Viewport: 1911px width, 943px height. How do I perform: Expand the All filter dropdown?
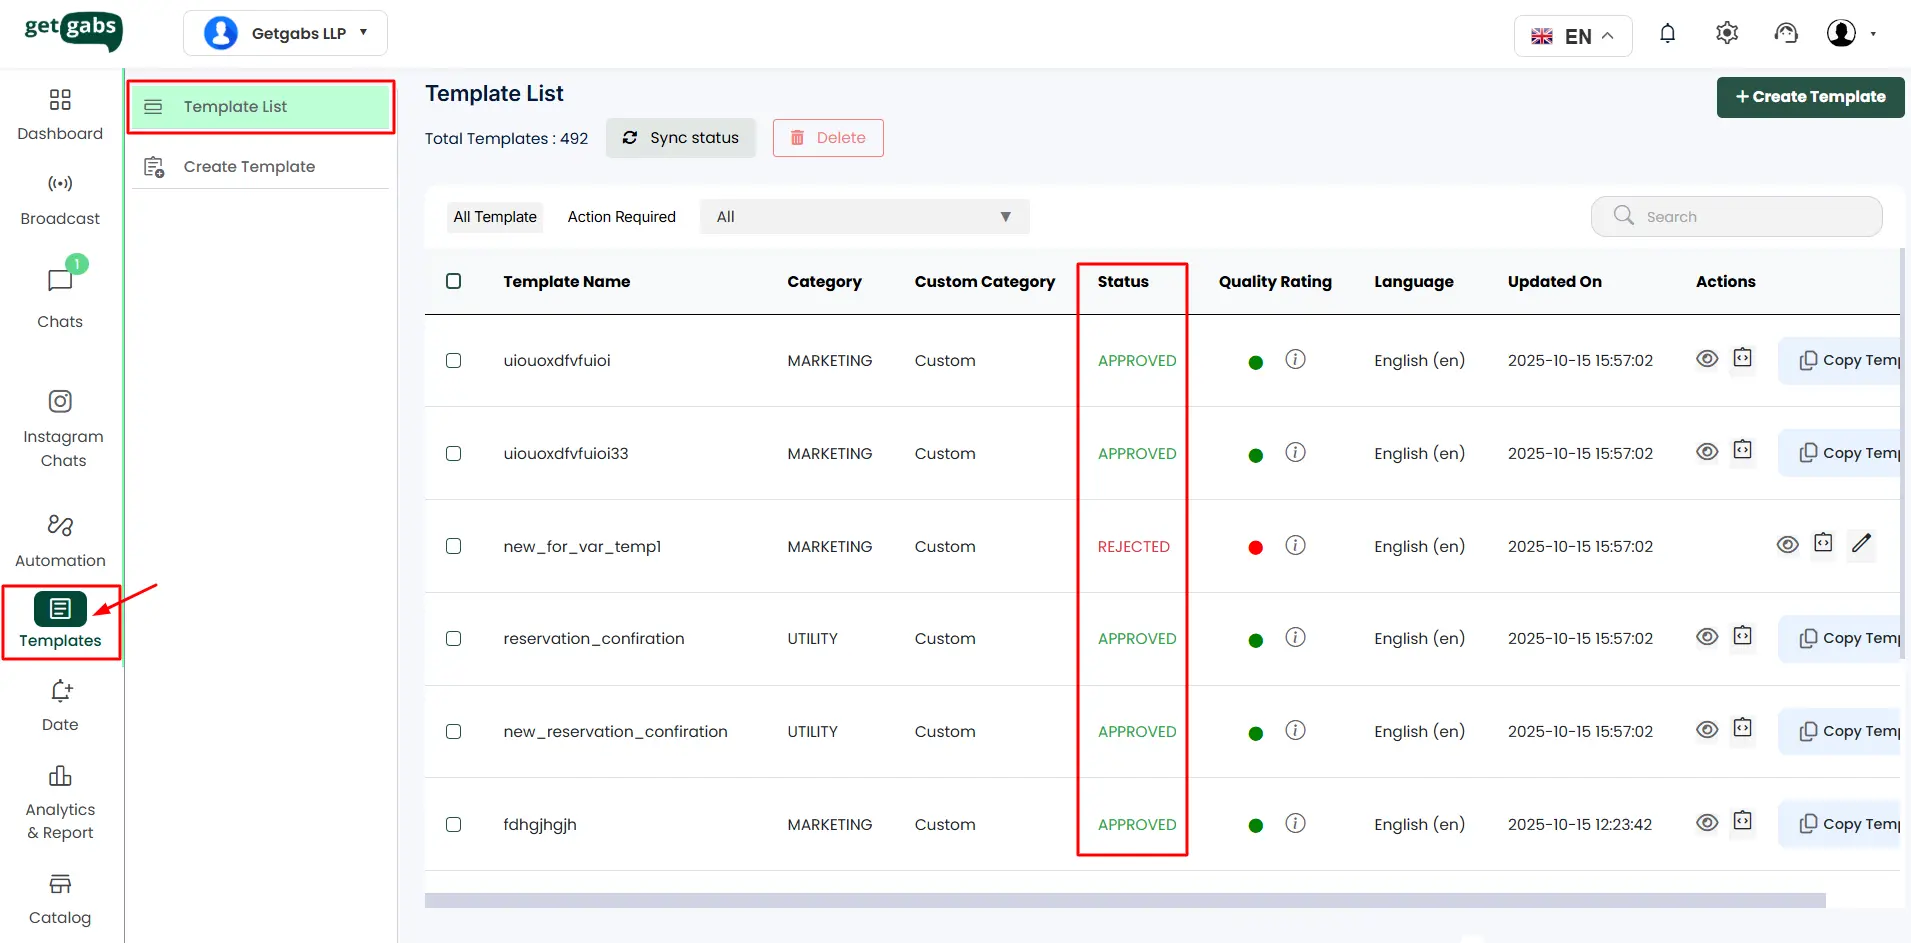864,217
